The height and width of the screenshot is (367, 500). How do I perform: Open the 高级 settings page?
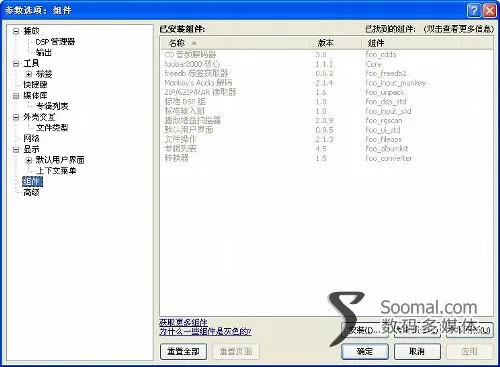(x=31, y=192)
